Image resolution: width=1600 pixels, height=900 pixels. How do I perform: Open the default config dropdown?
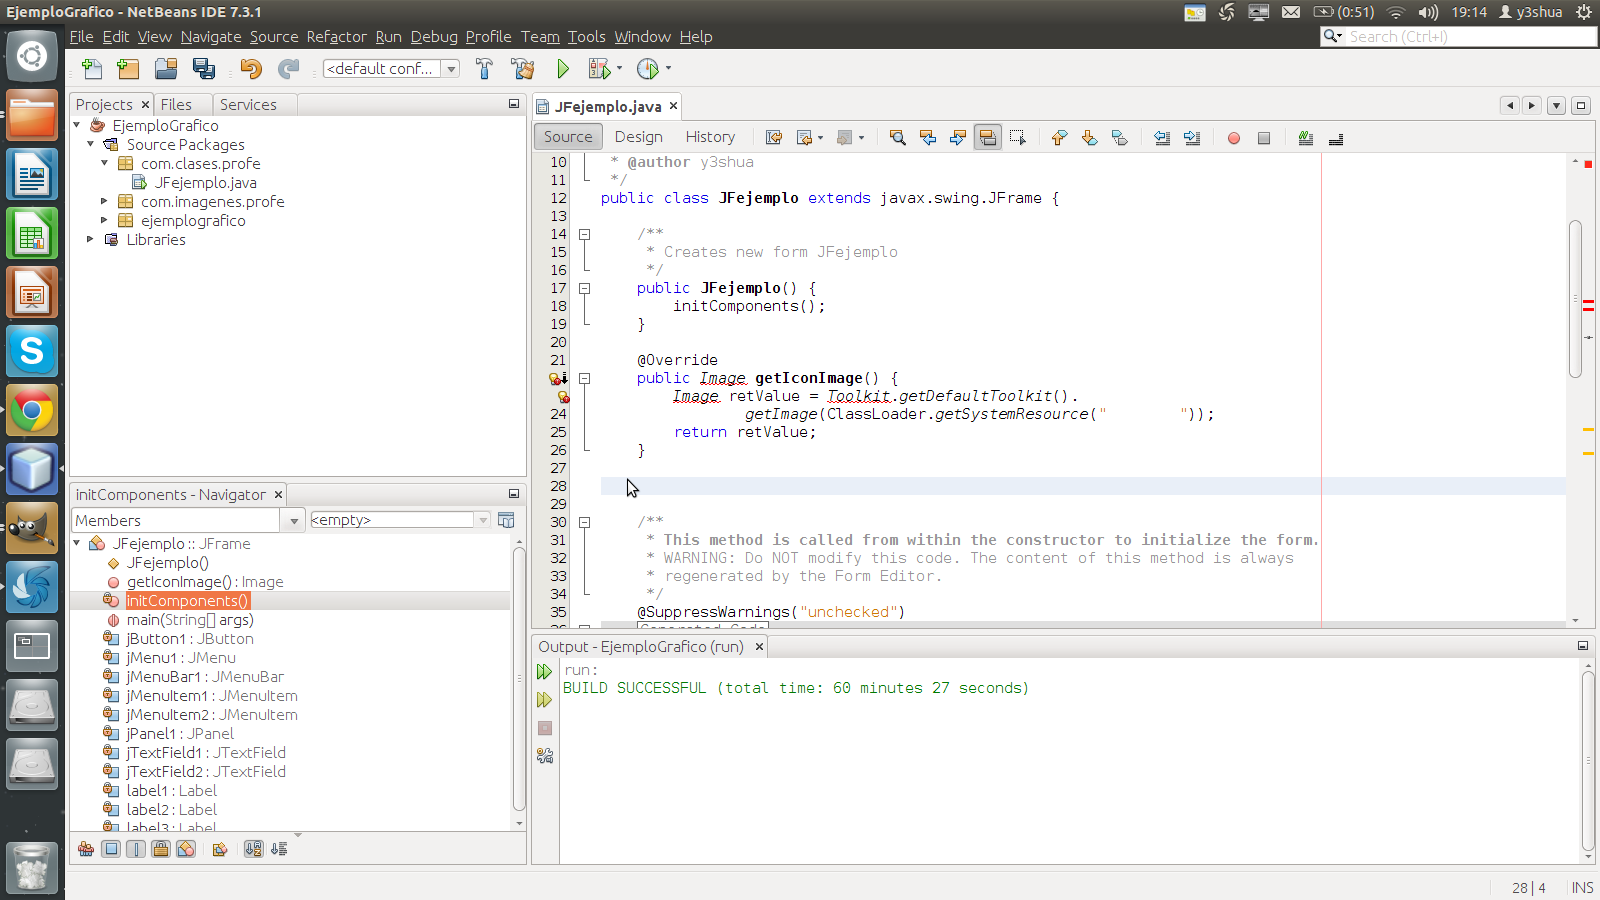(451, 68)
